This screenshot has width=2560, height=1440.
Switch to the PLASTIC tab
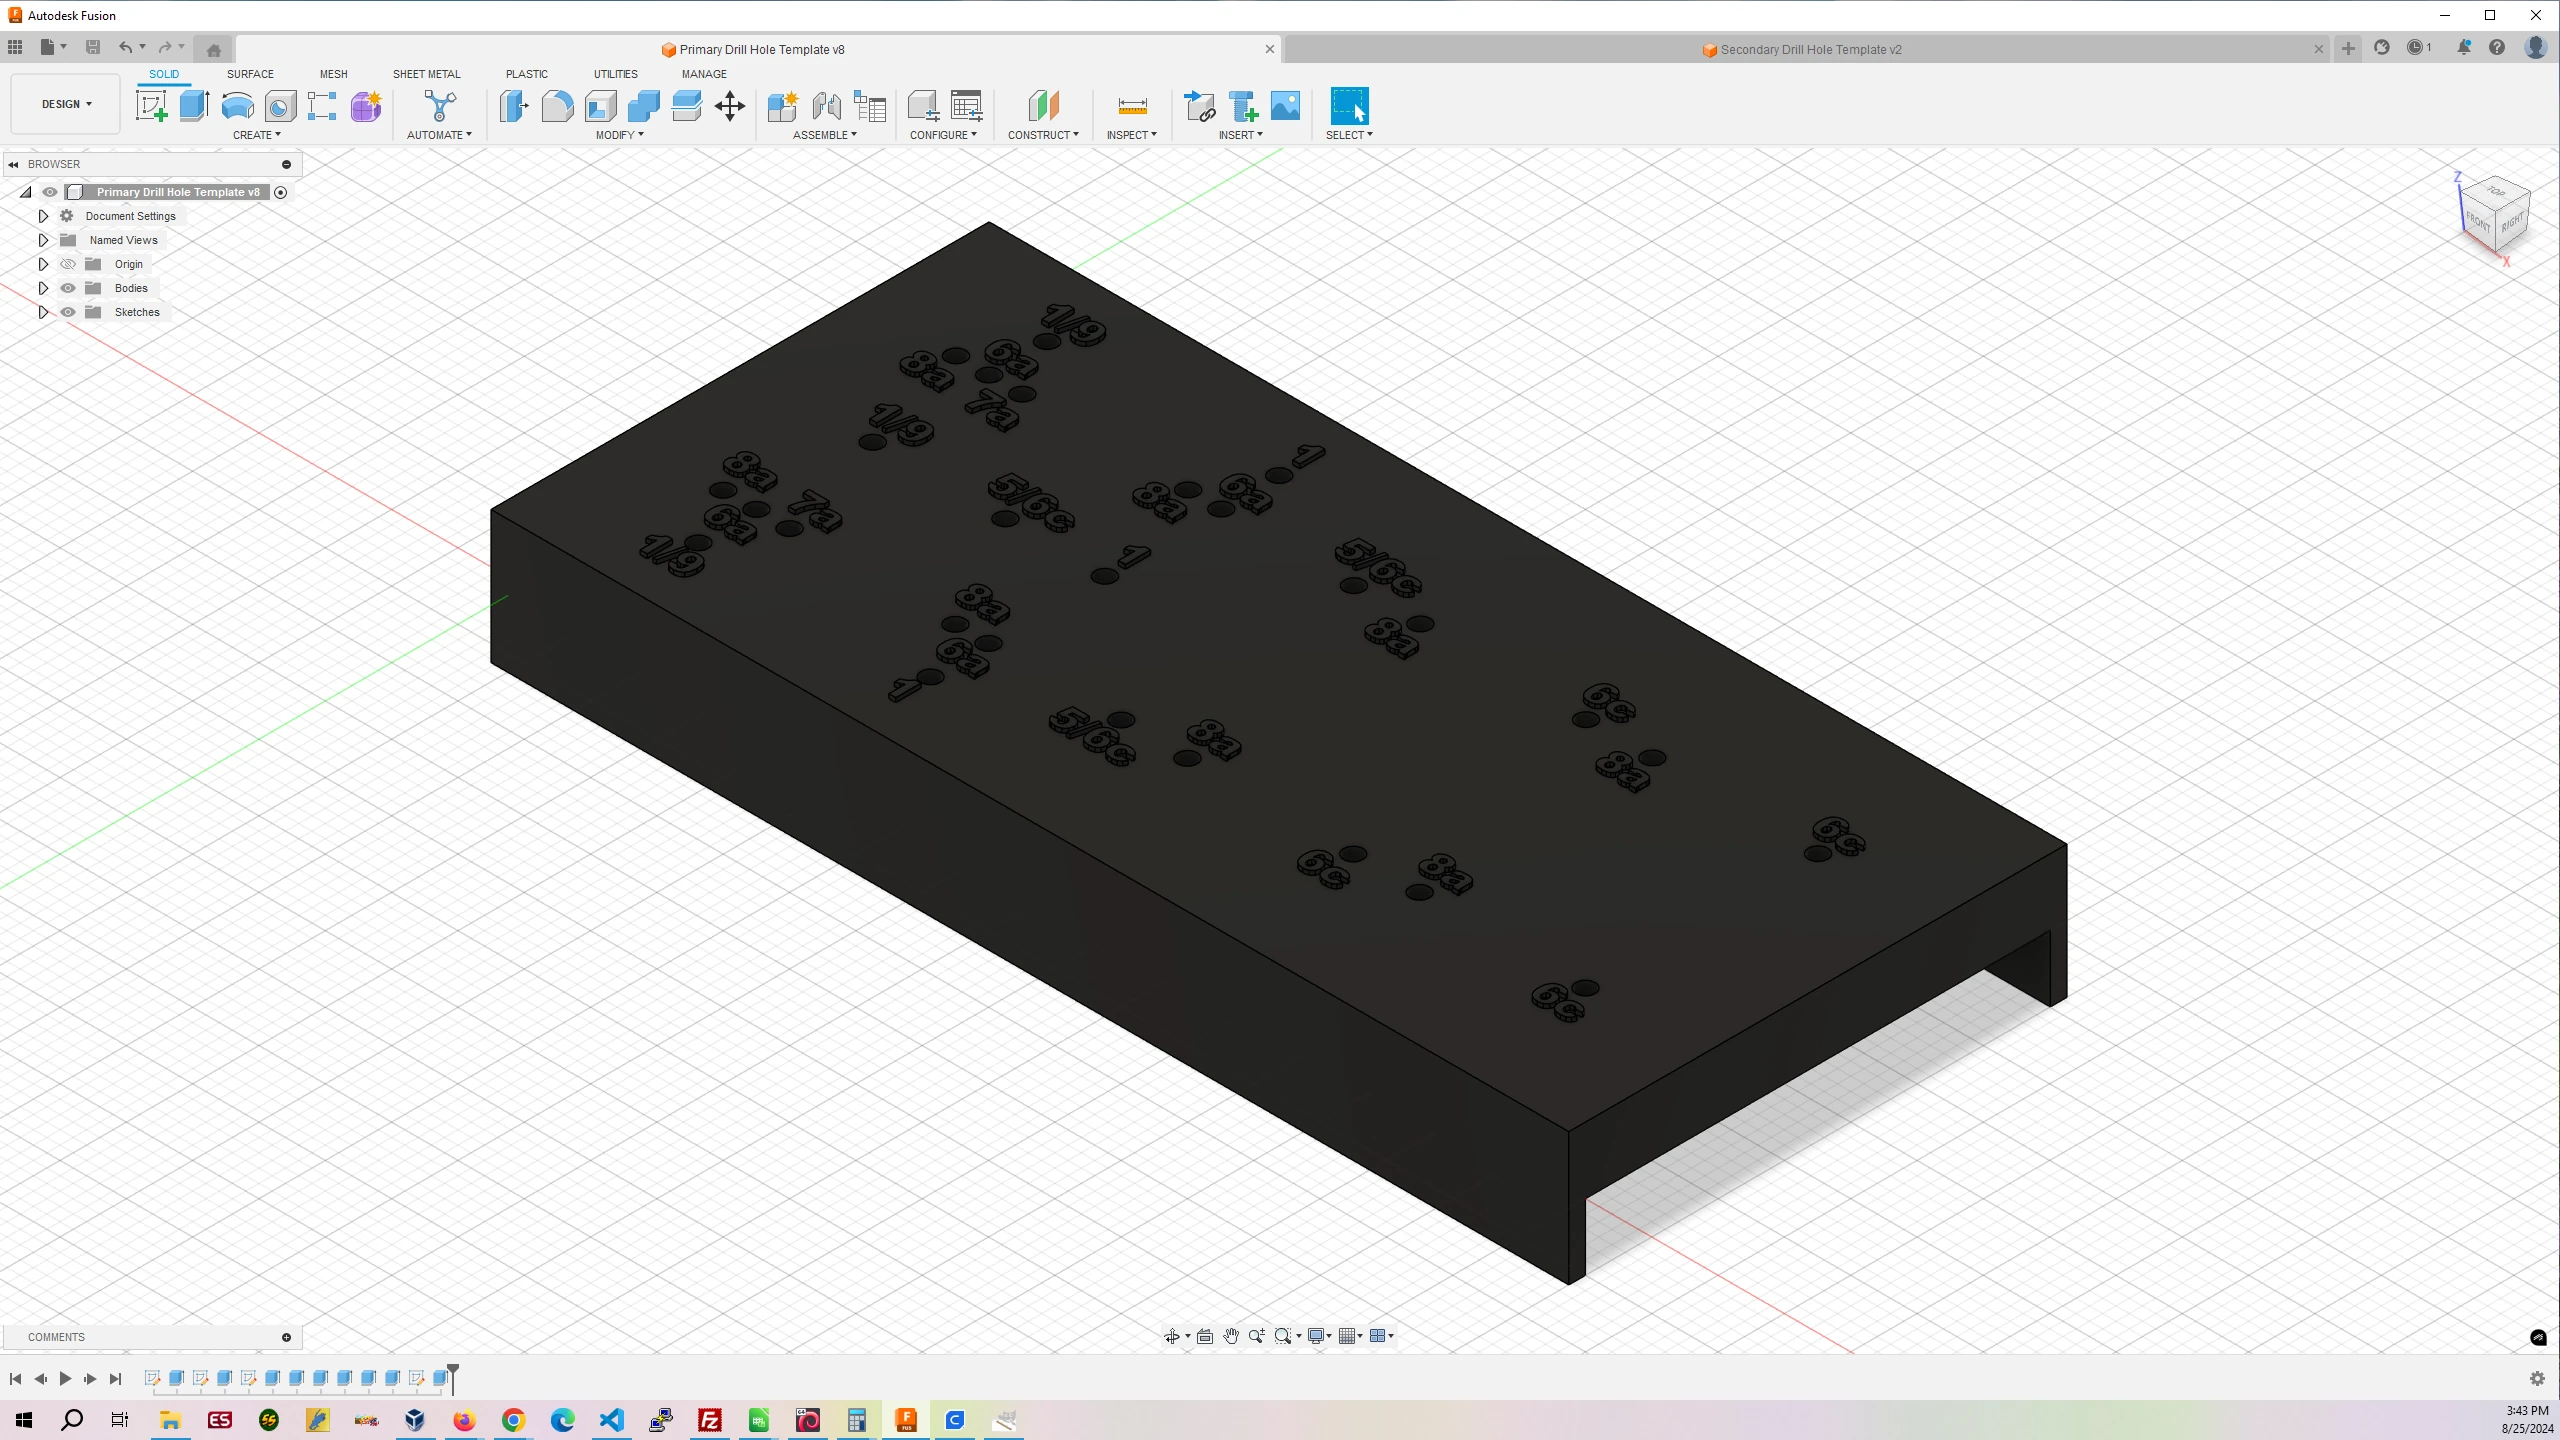(527, 74)
